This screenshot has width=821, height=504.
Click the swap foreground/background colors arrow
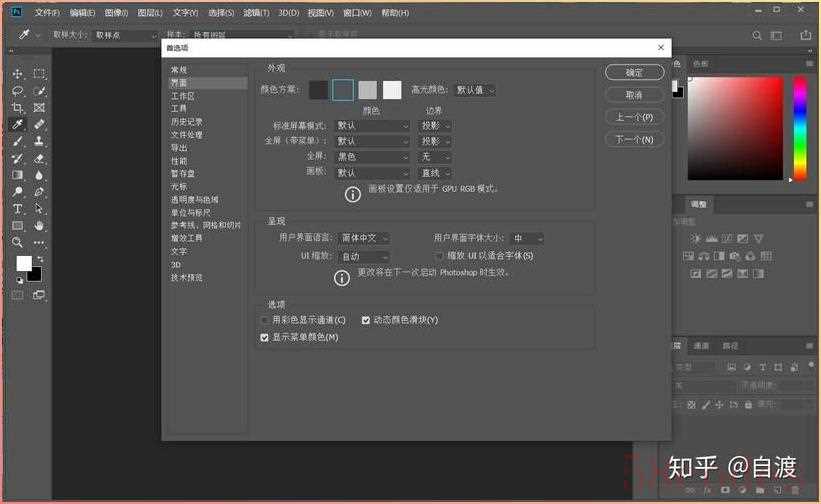[x=40, y=259]
